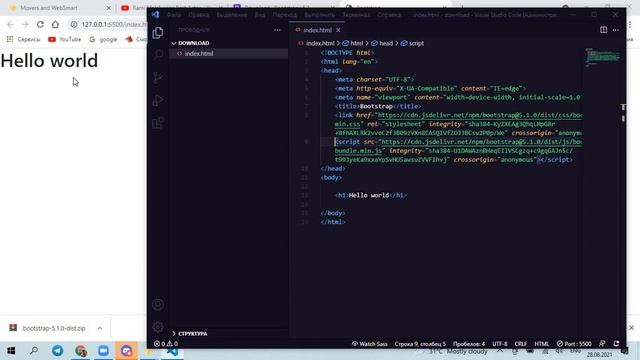This screenshot has height=360, width=640.
Task: Click the feedback icon in VS Code status bar
Action: [602, 344]
